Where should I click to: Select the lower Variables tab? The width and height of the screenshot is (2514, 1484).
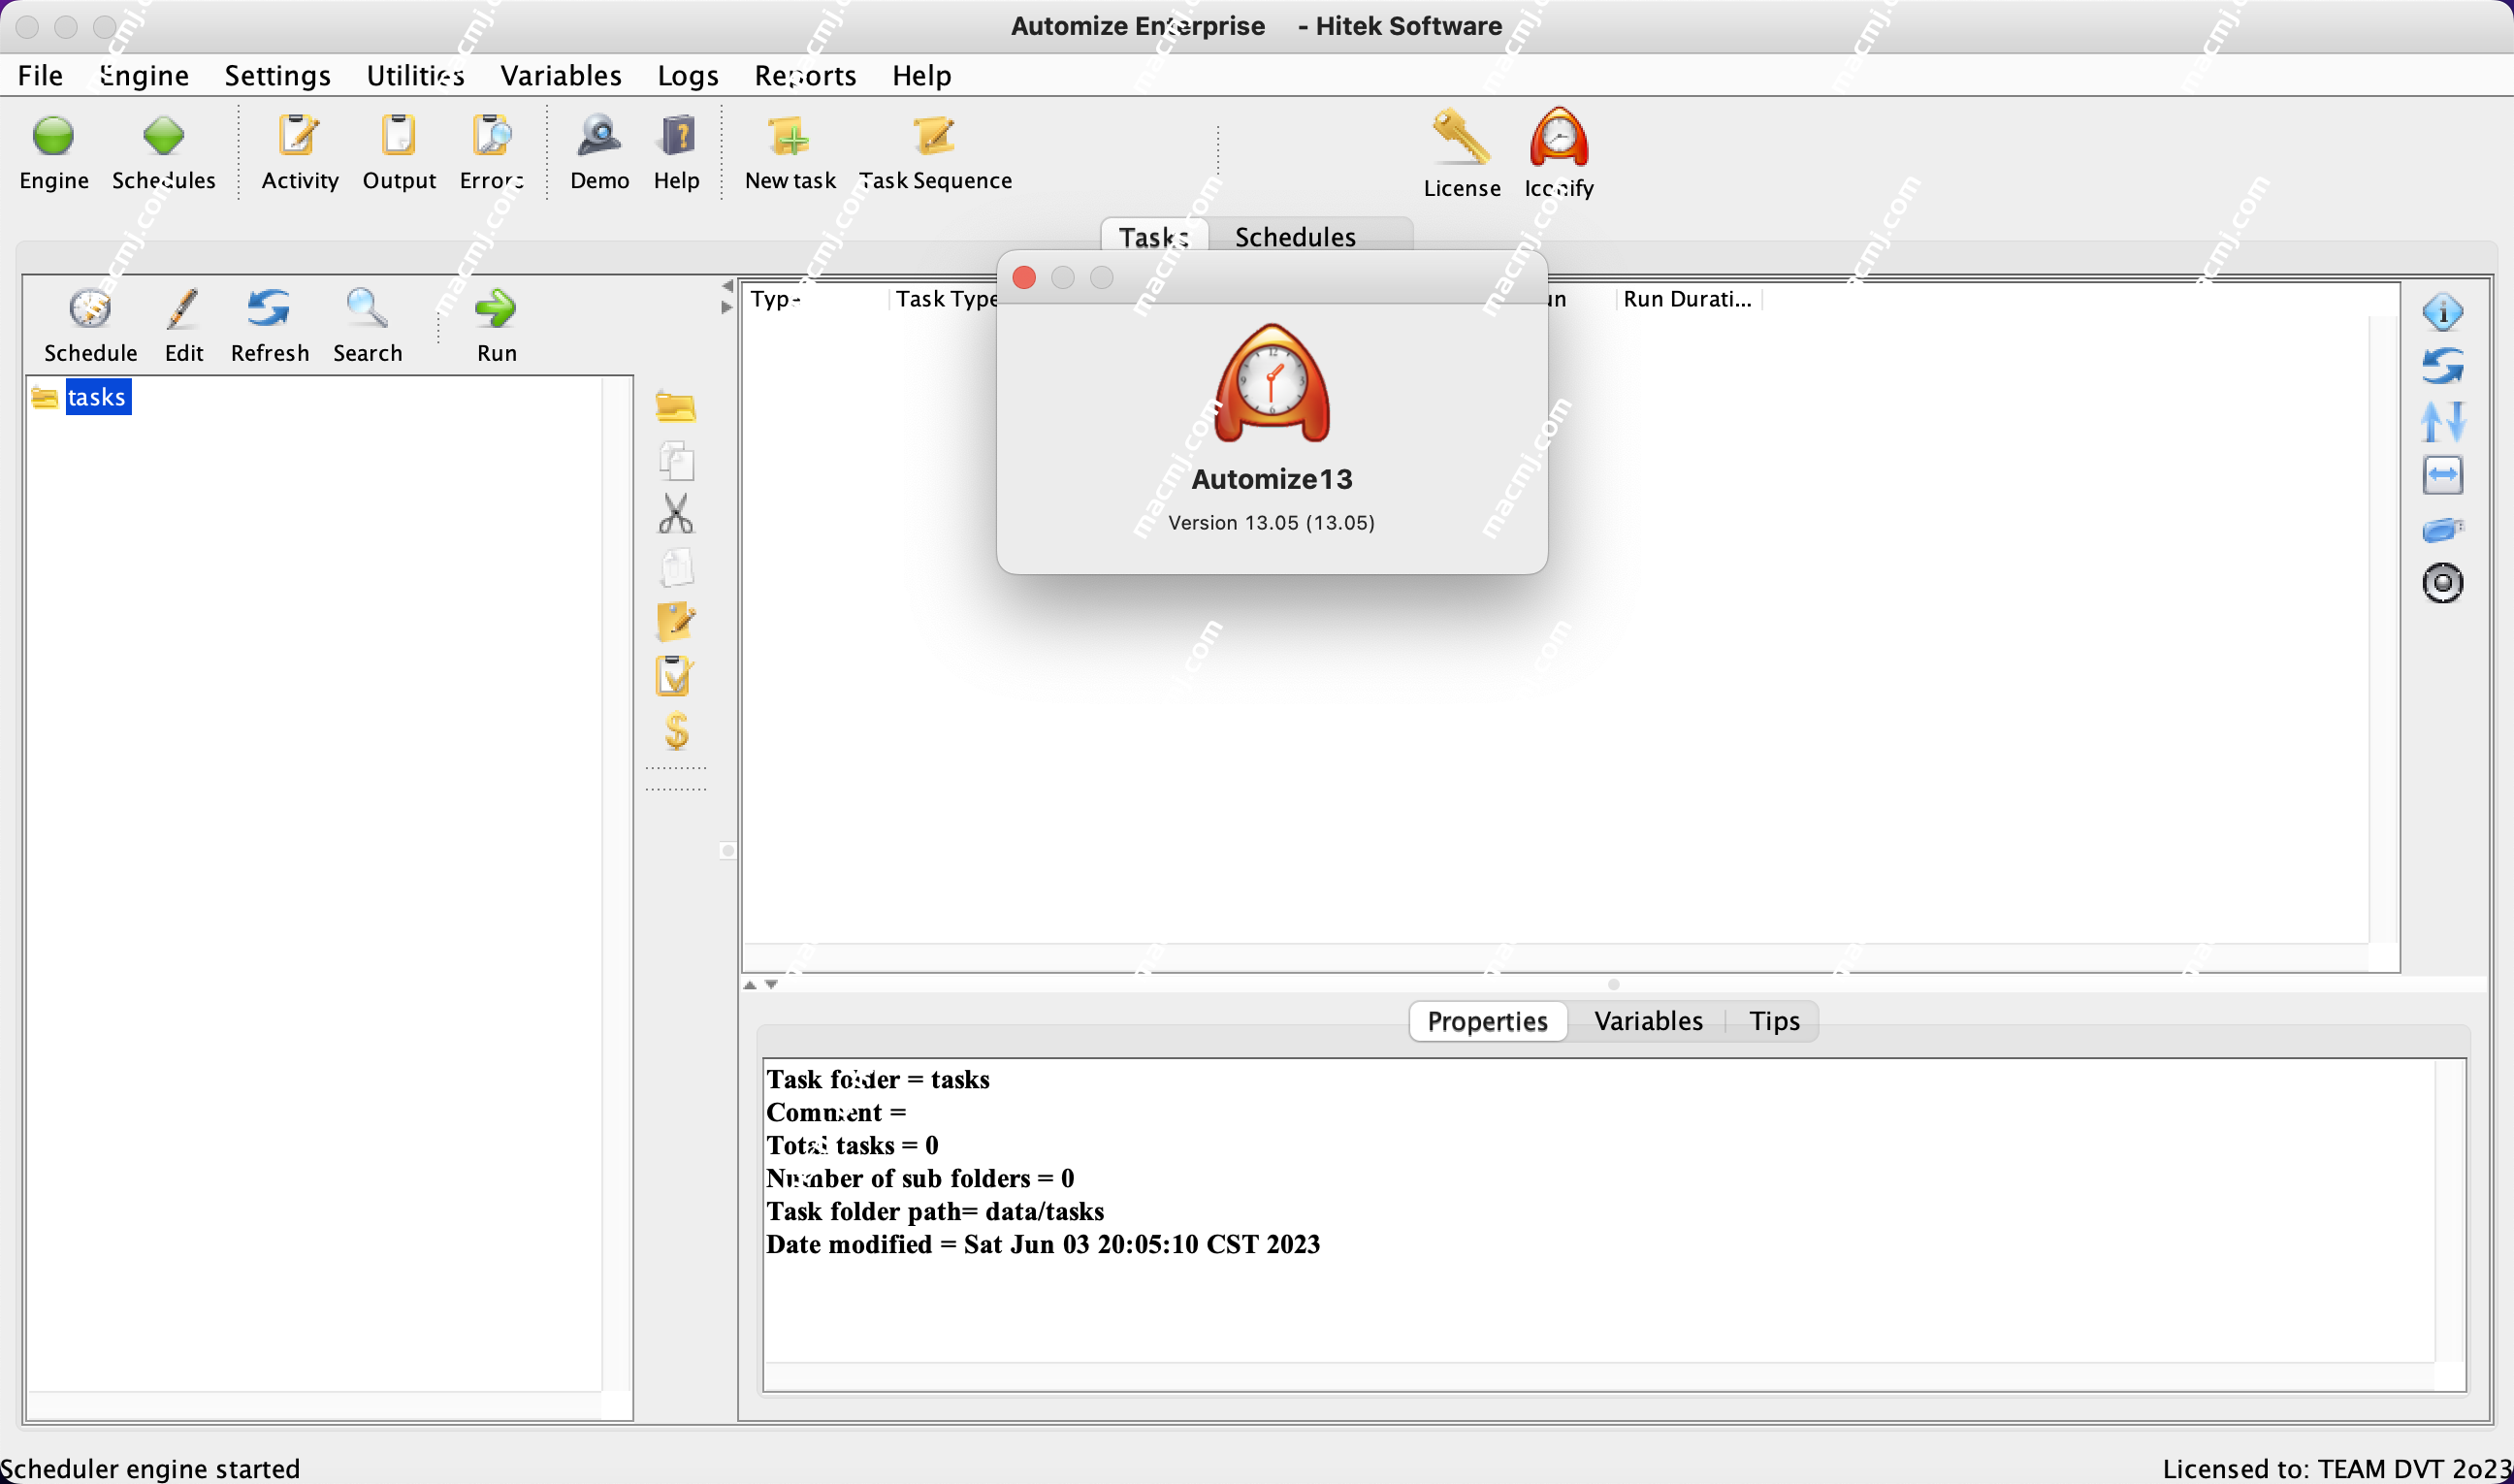(1648, 1021)
